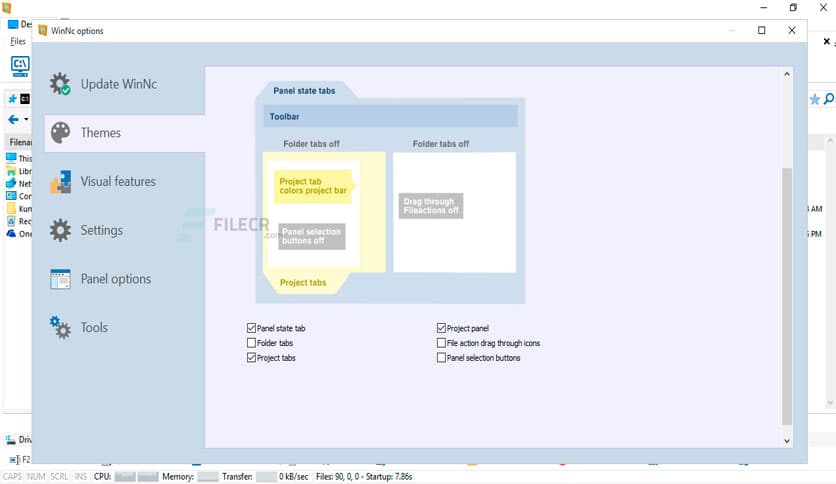Image resolution: width=836 pixels, height=484 pixels.
Task: Click the Settings gear icon
Action: (61, 230)
